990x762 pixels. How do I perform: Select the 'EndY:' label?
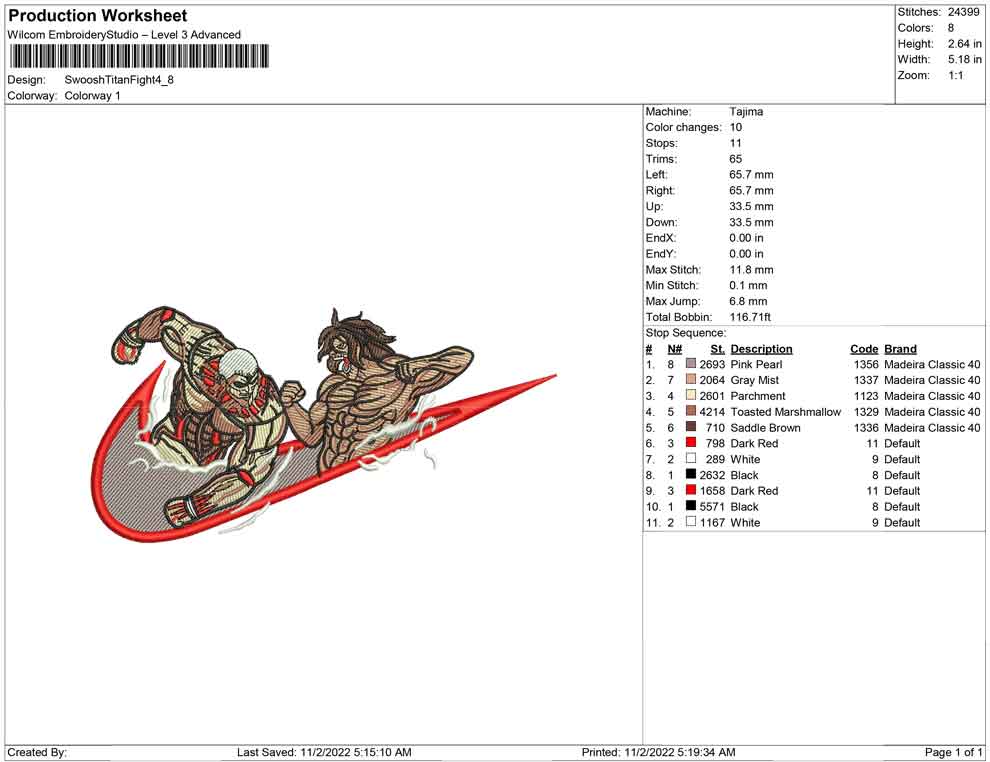660,253
